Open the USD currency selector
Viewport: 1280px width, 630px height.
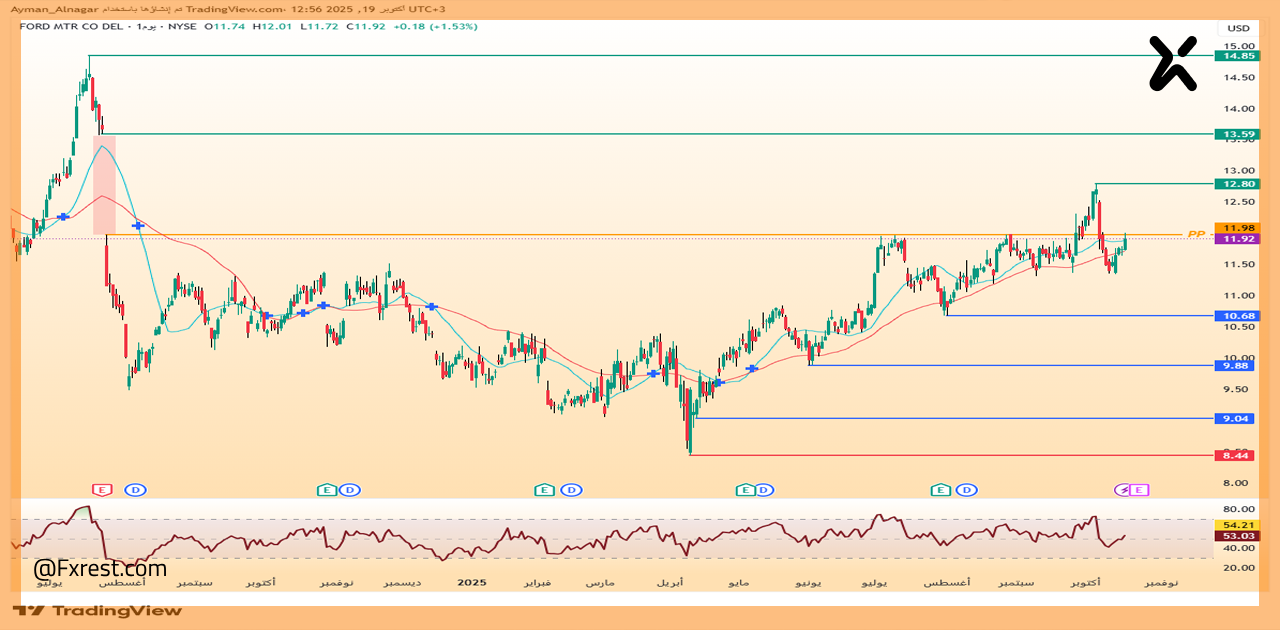[1238, 28]
